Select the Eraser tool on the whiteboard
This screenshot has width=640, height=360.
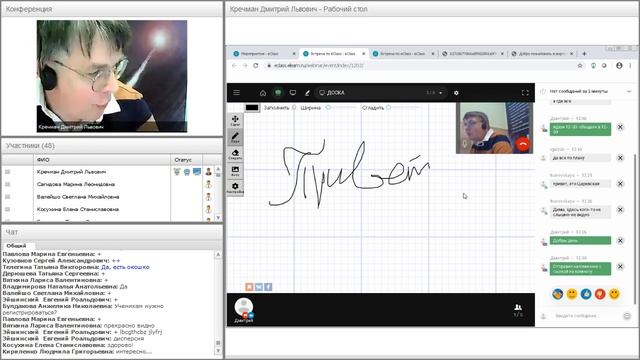235,154
